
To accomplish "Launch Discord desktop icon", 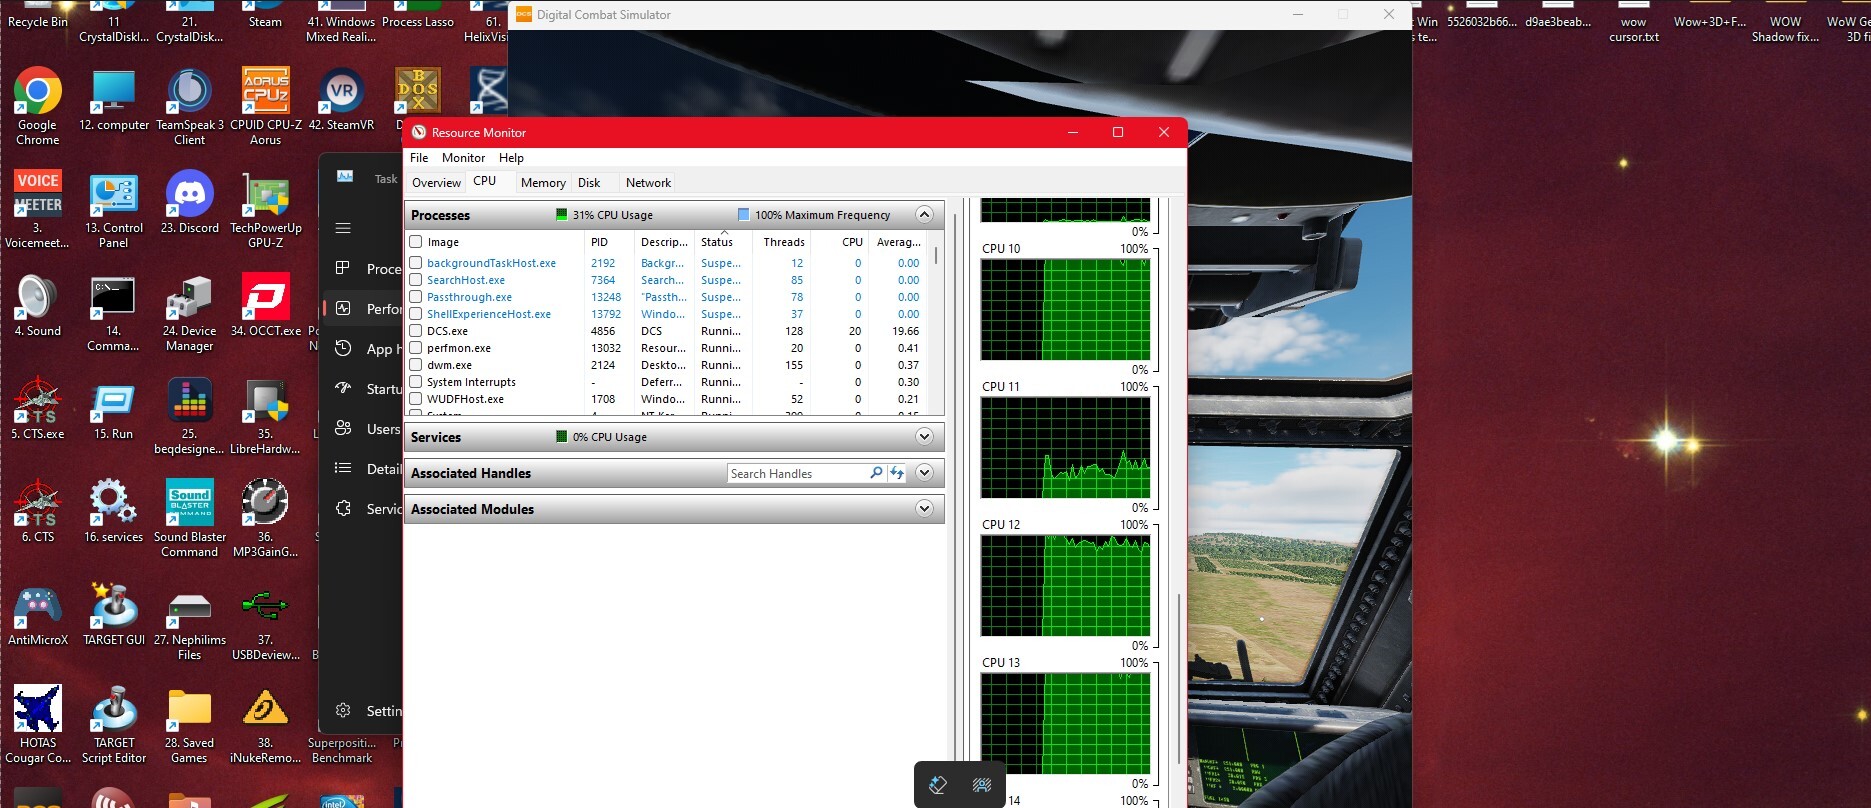I will pos(189,203).
